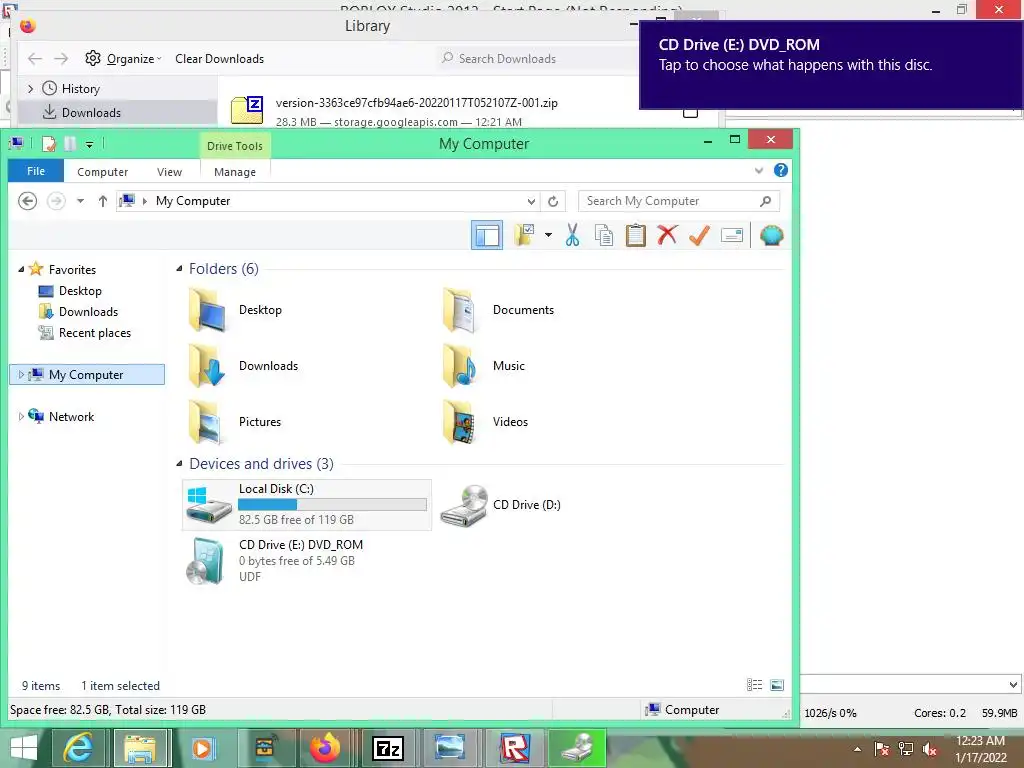This screenshot has height=768, width=1024.
Task: Click the Rename toolbar icon
Action: click(x=732, y=235)
